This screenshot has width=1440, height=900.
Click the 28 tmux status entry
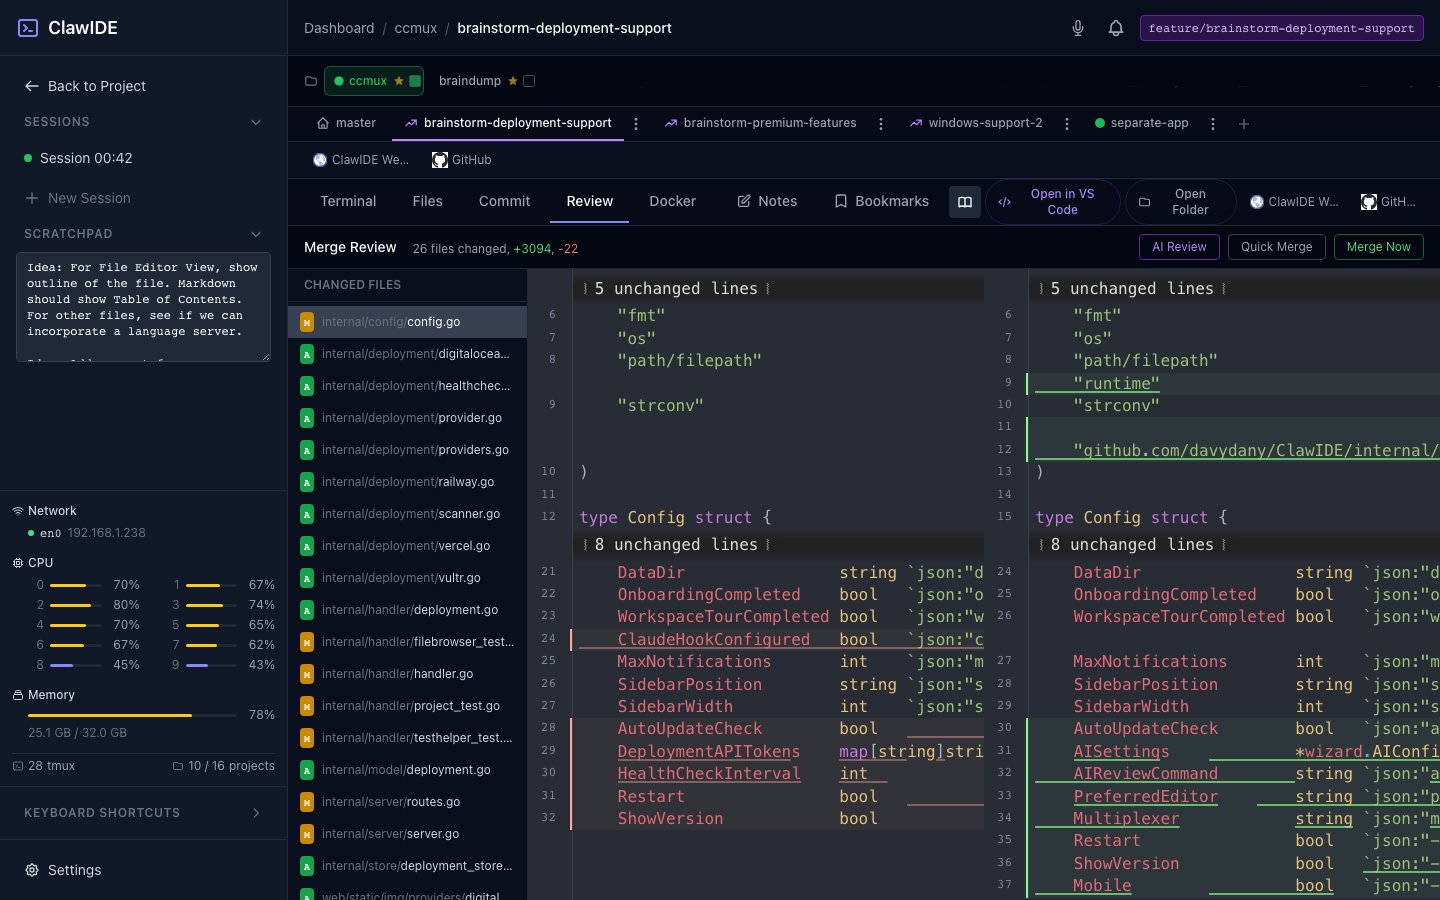[44, 766]
